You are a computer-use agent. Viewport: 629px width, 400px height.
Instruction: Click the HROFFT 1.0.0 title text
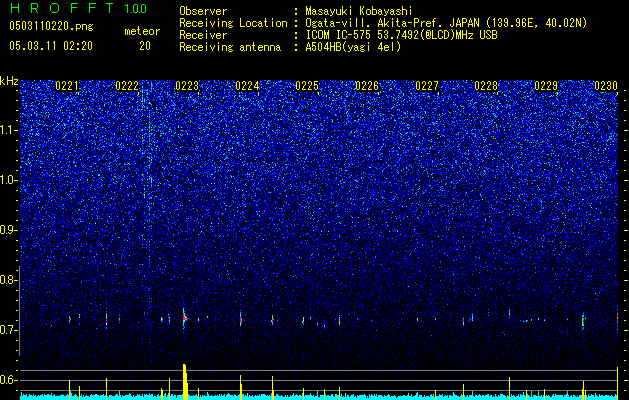click(78, 8)
